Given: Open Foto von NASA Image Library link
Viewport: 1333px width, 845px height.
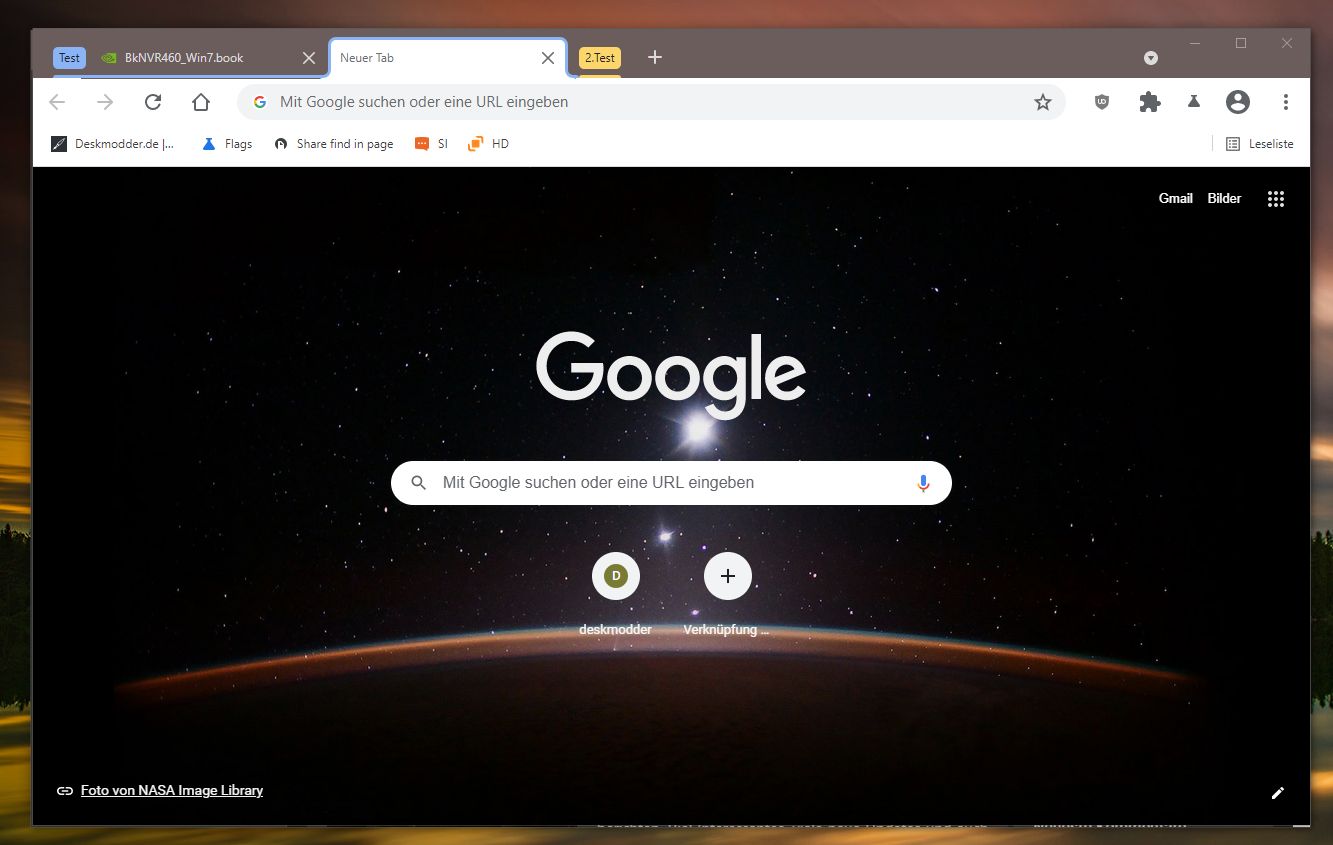Looking at the screenshot, I should point(172,791).
